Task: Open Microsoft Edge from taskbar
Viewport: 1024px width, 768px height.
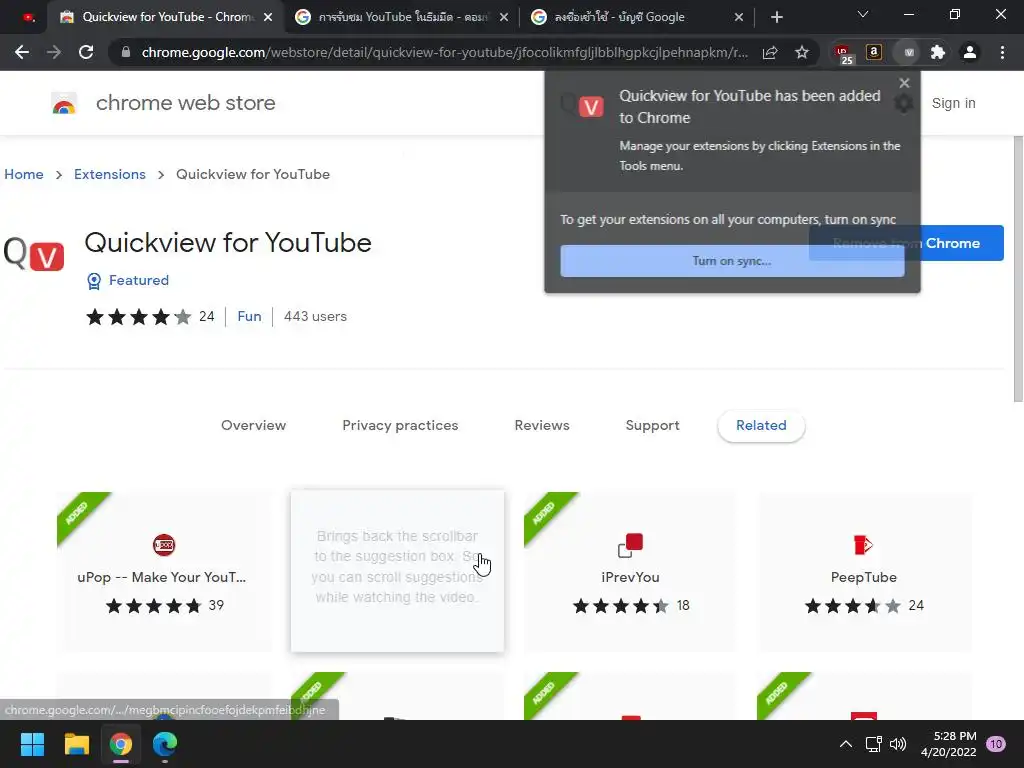Action: coord(165,744)
